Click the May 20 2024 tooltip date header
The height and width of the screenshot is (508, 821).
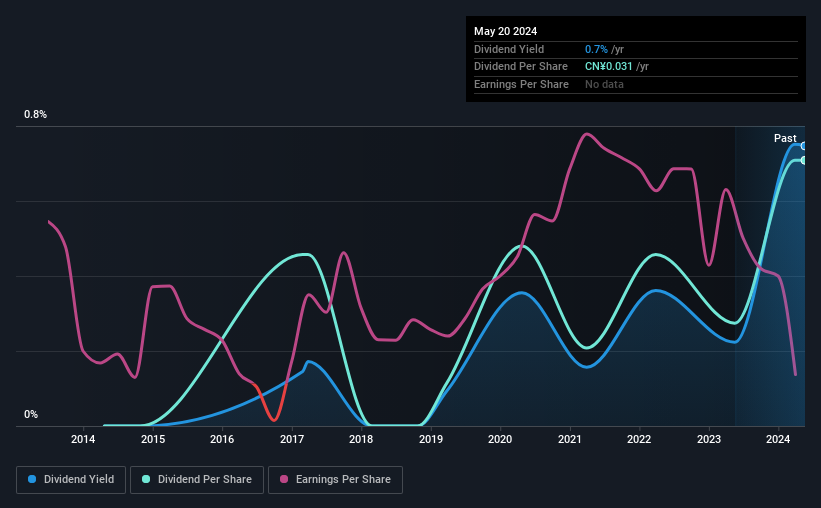click(505, 31)
